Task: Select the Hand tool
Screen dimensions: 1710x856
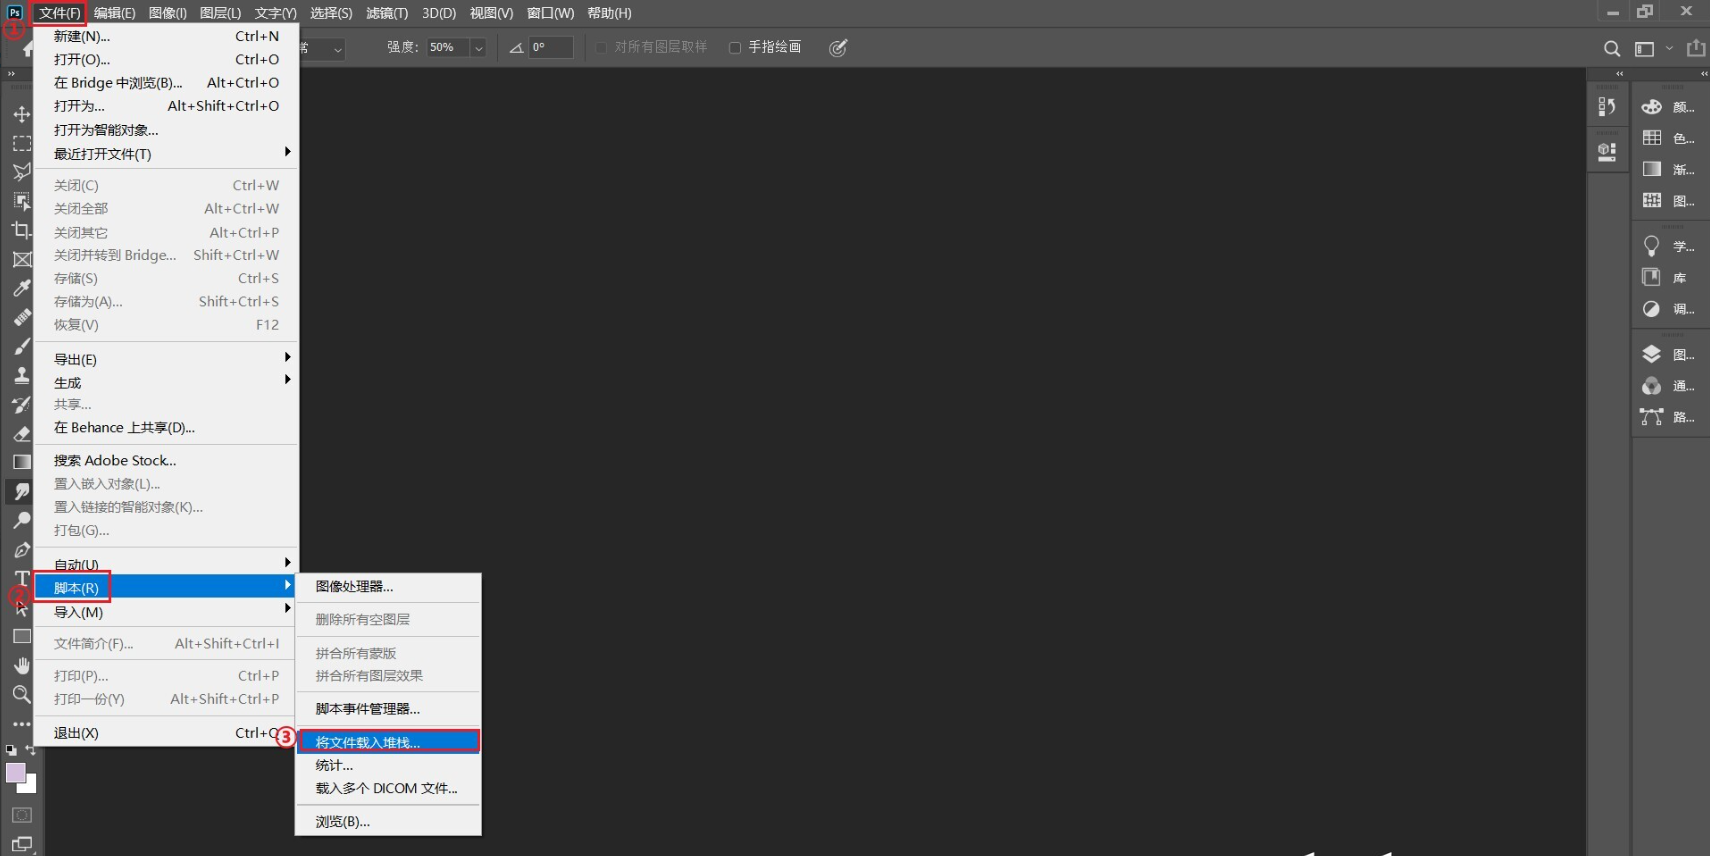Action: click(21, 666)
